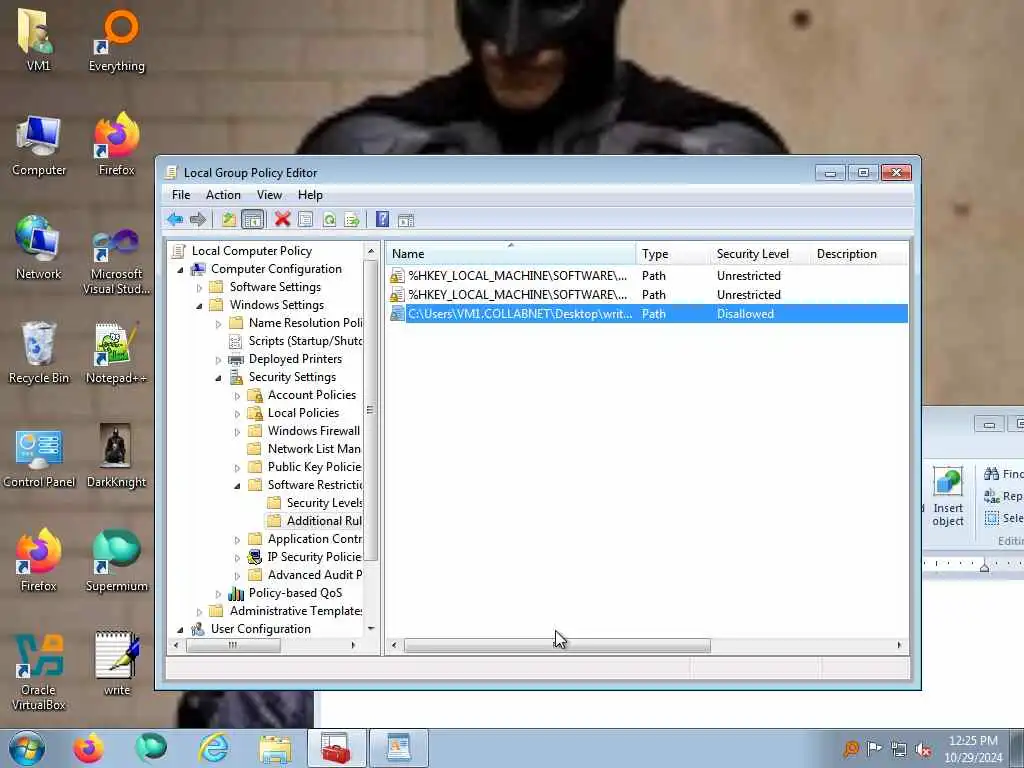Click the list pane horizontal scrollbar thumb
1024x768 pixels.
557,645
